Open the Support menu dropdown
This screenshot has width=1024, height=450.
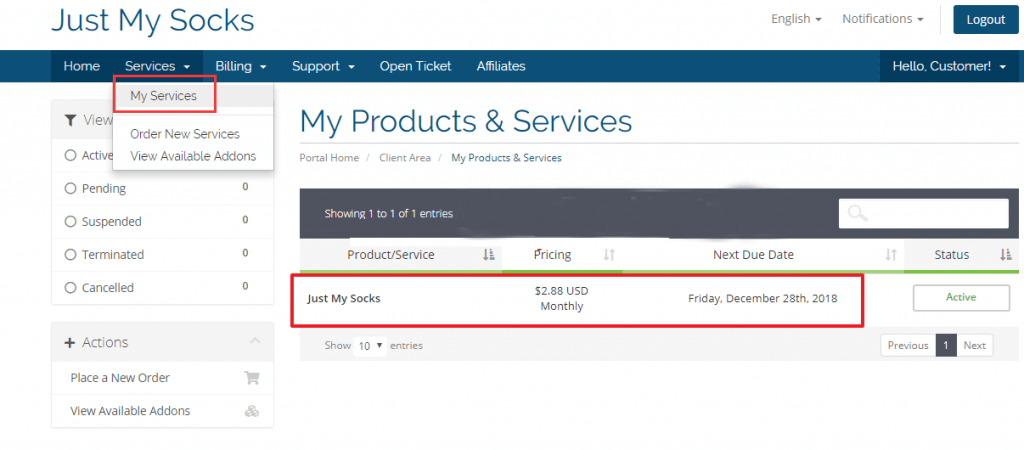click(x=323, y=66)
